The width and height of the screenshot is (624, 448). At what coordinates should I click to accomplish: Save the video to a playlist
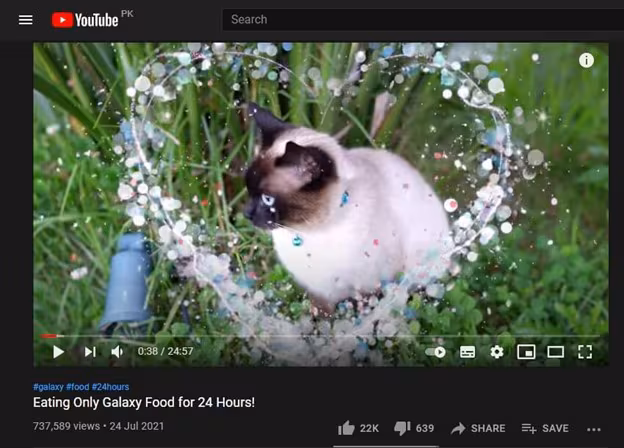[545, 428]
